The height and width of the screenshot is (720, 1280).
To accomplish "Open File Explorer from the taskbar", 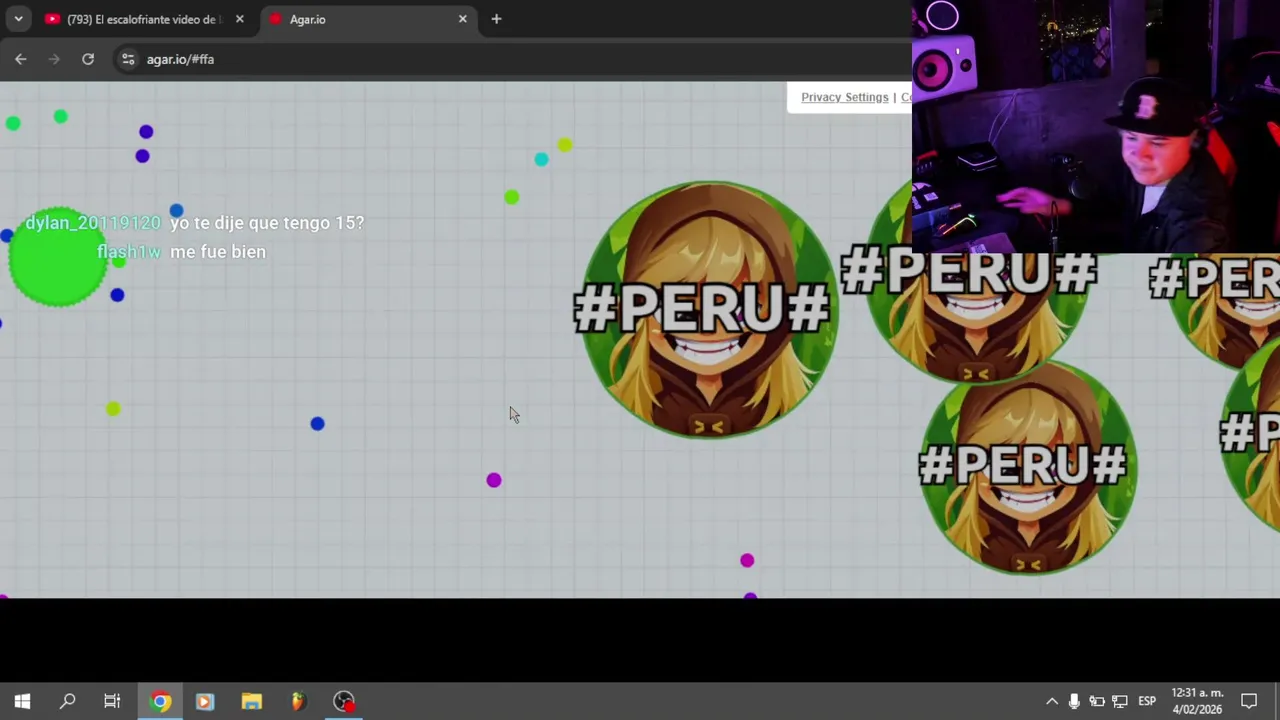I will 251,701.
